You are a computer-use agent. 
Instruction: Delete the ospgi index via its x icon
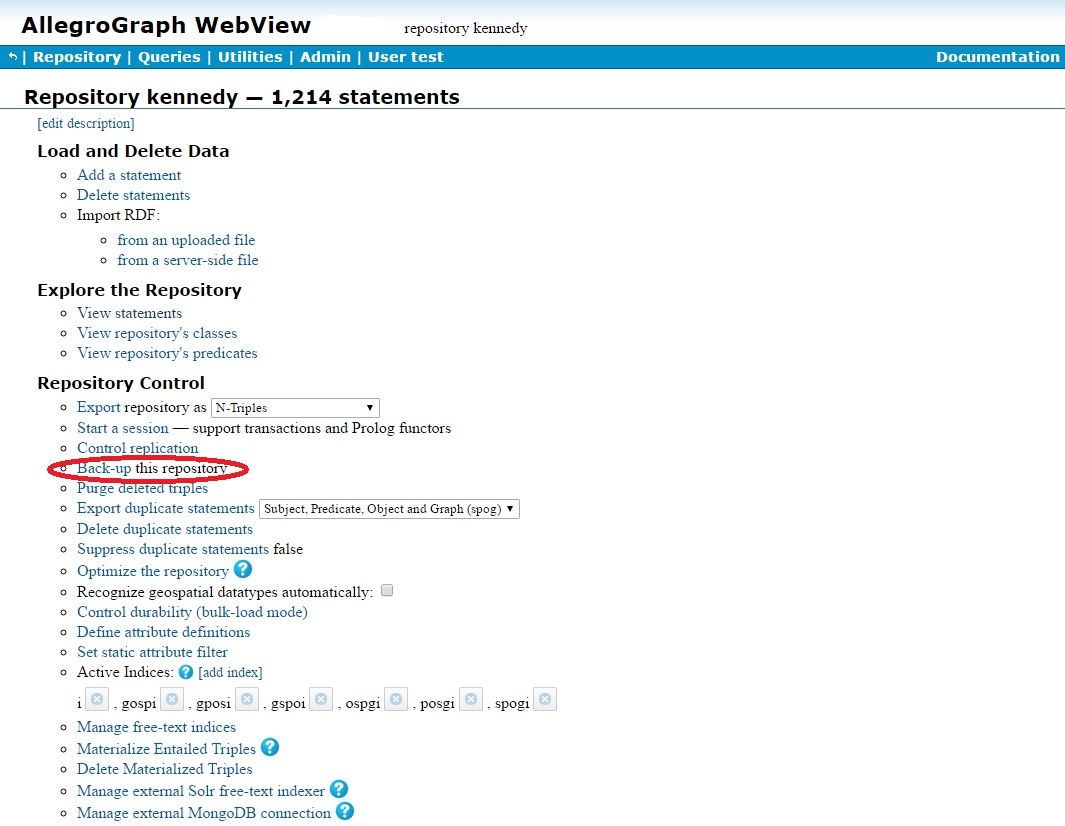pyautogui.click(x=396, y=700)
